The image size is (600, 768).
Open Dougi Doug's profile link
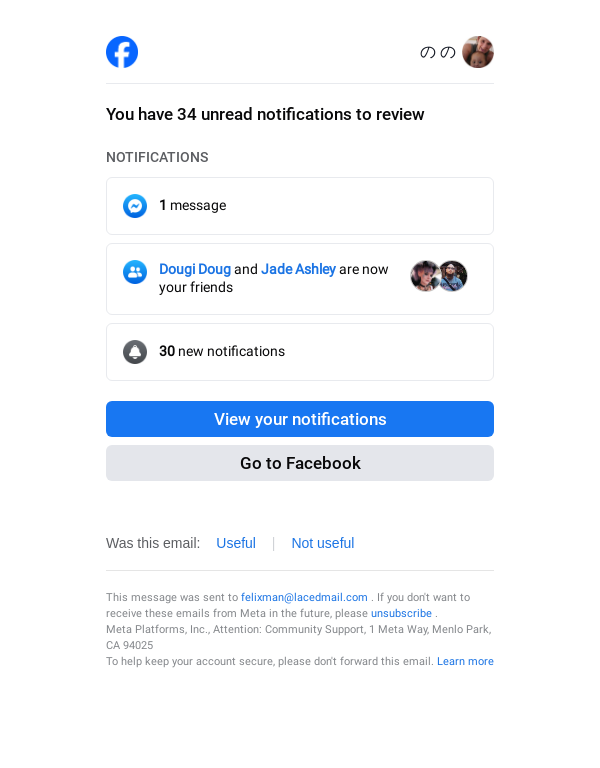click(x=194, y=269)
